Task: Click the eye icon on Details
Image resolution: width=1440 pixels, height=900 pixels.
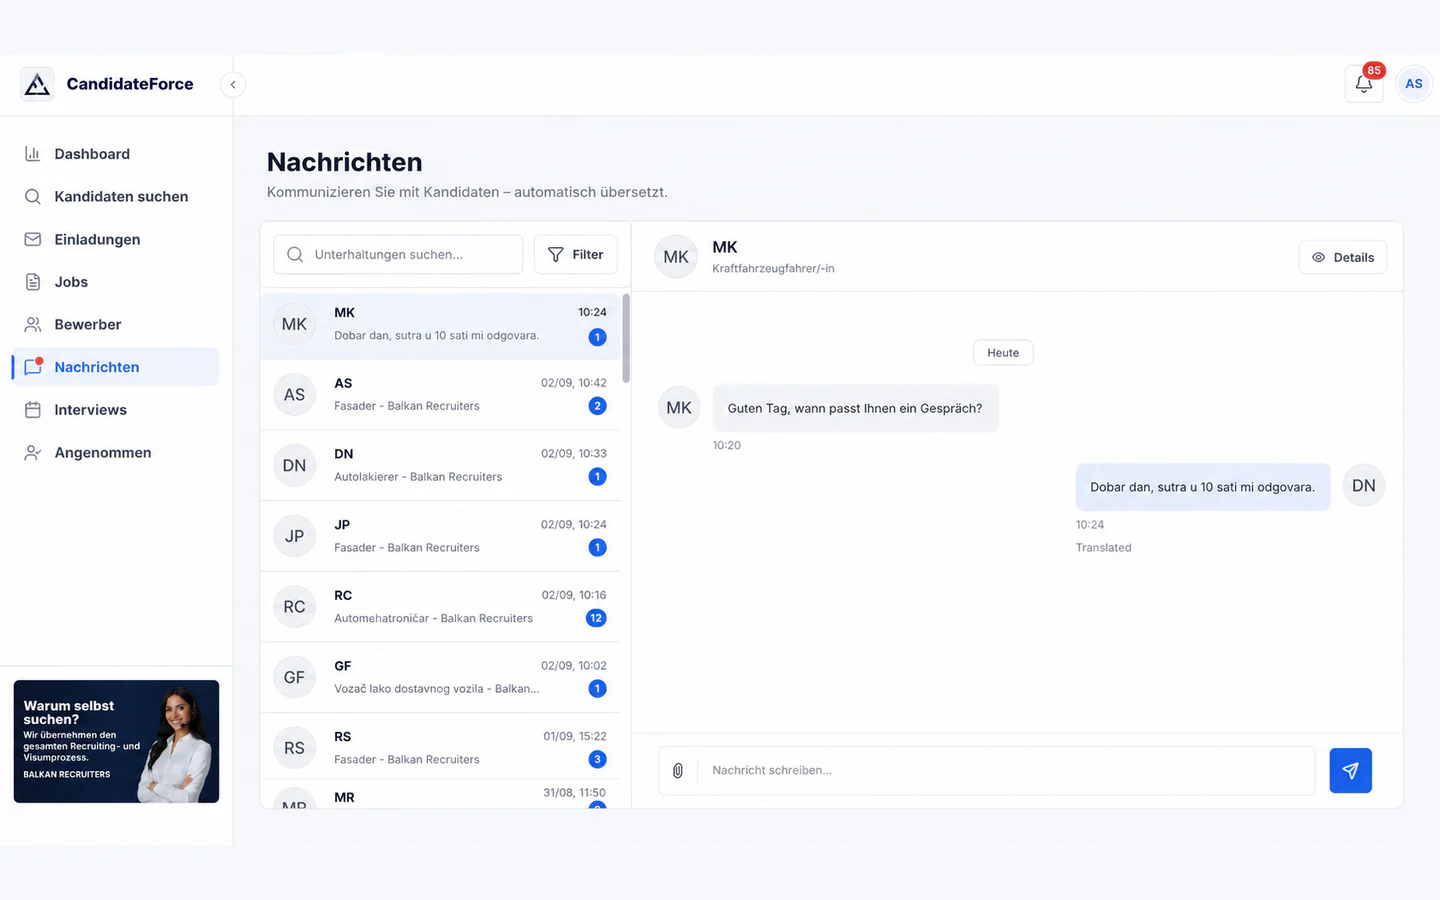Action: 1318,257
